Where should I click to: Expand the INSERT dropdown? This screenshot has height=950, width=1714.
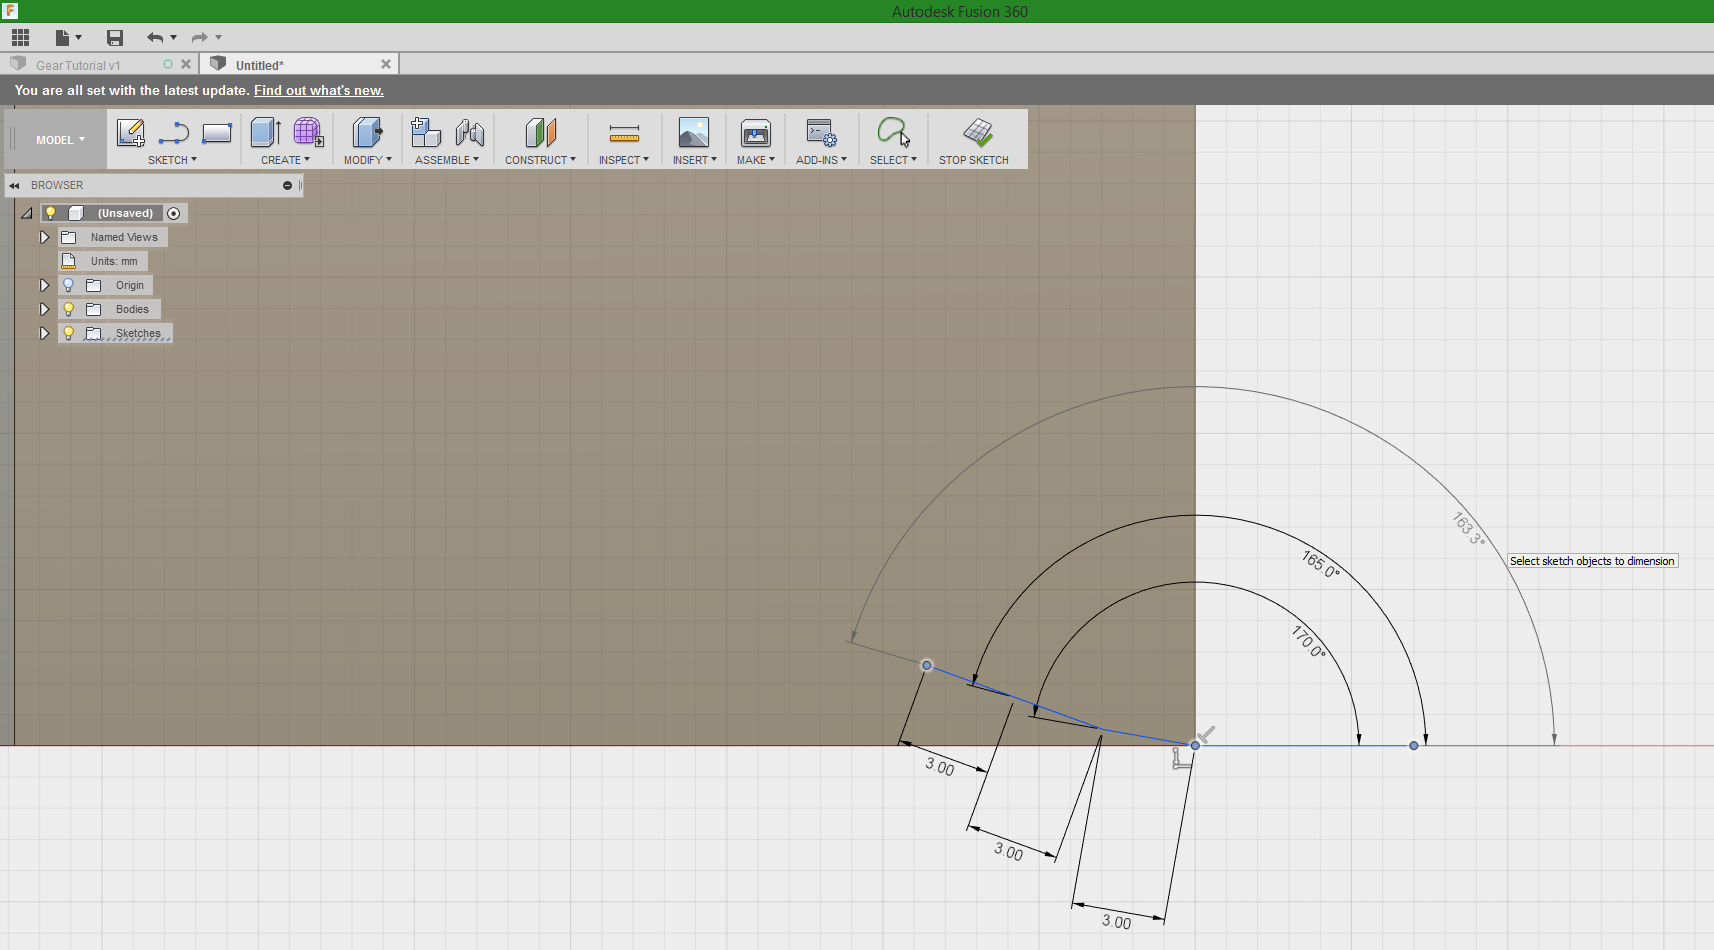[695, 160]
